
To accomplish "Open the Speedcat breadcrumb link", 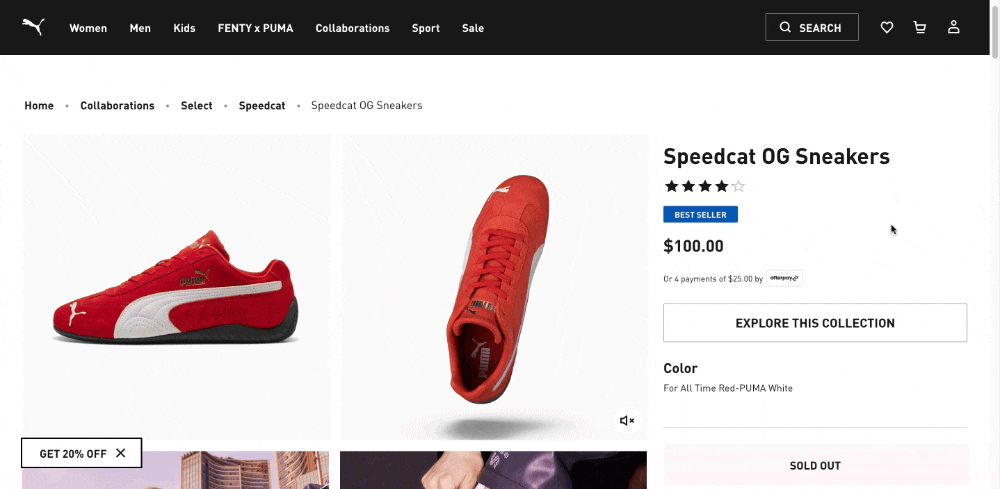I will [262, 106].
